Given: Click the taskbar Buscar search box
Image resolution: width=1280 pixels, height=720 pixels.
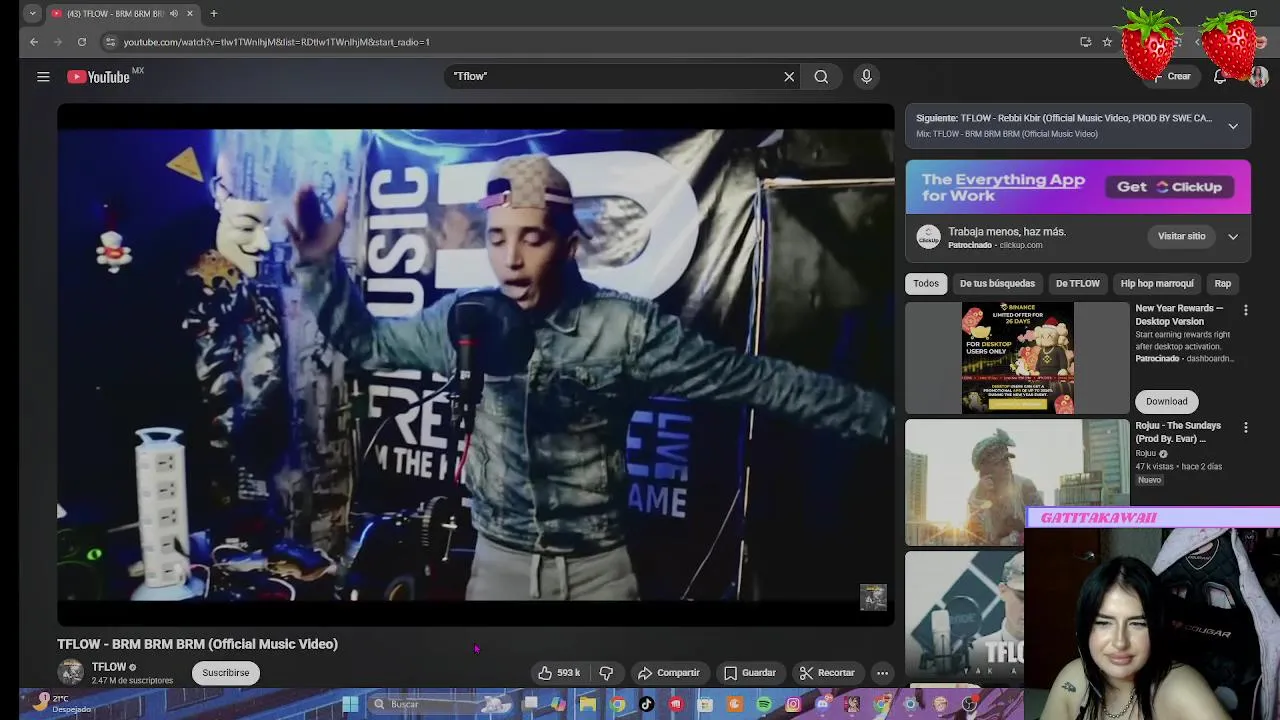Looking at the screenshot, I should coord(440,705).
